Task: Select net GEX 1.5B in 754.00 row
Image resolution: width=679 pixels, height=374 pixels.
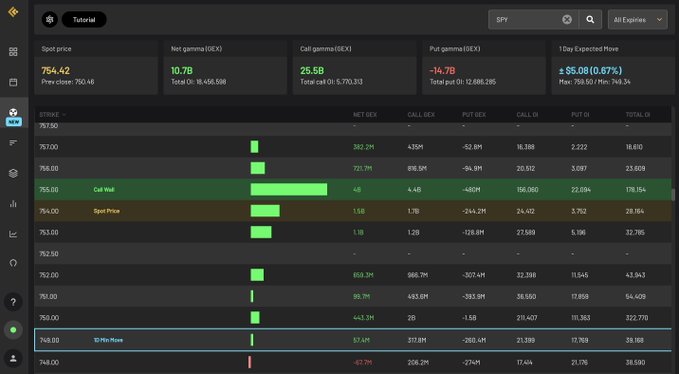Action: [x=359, y=211]
